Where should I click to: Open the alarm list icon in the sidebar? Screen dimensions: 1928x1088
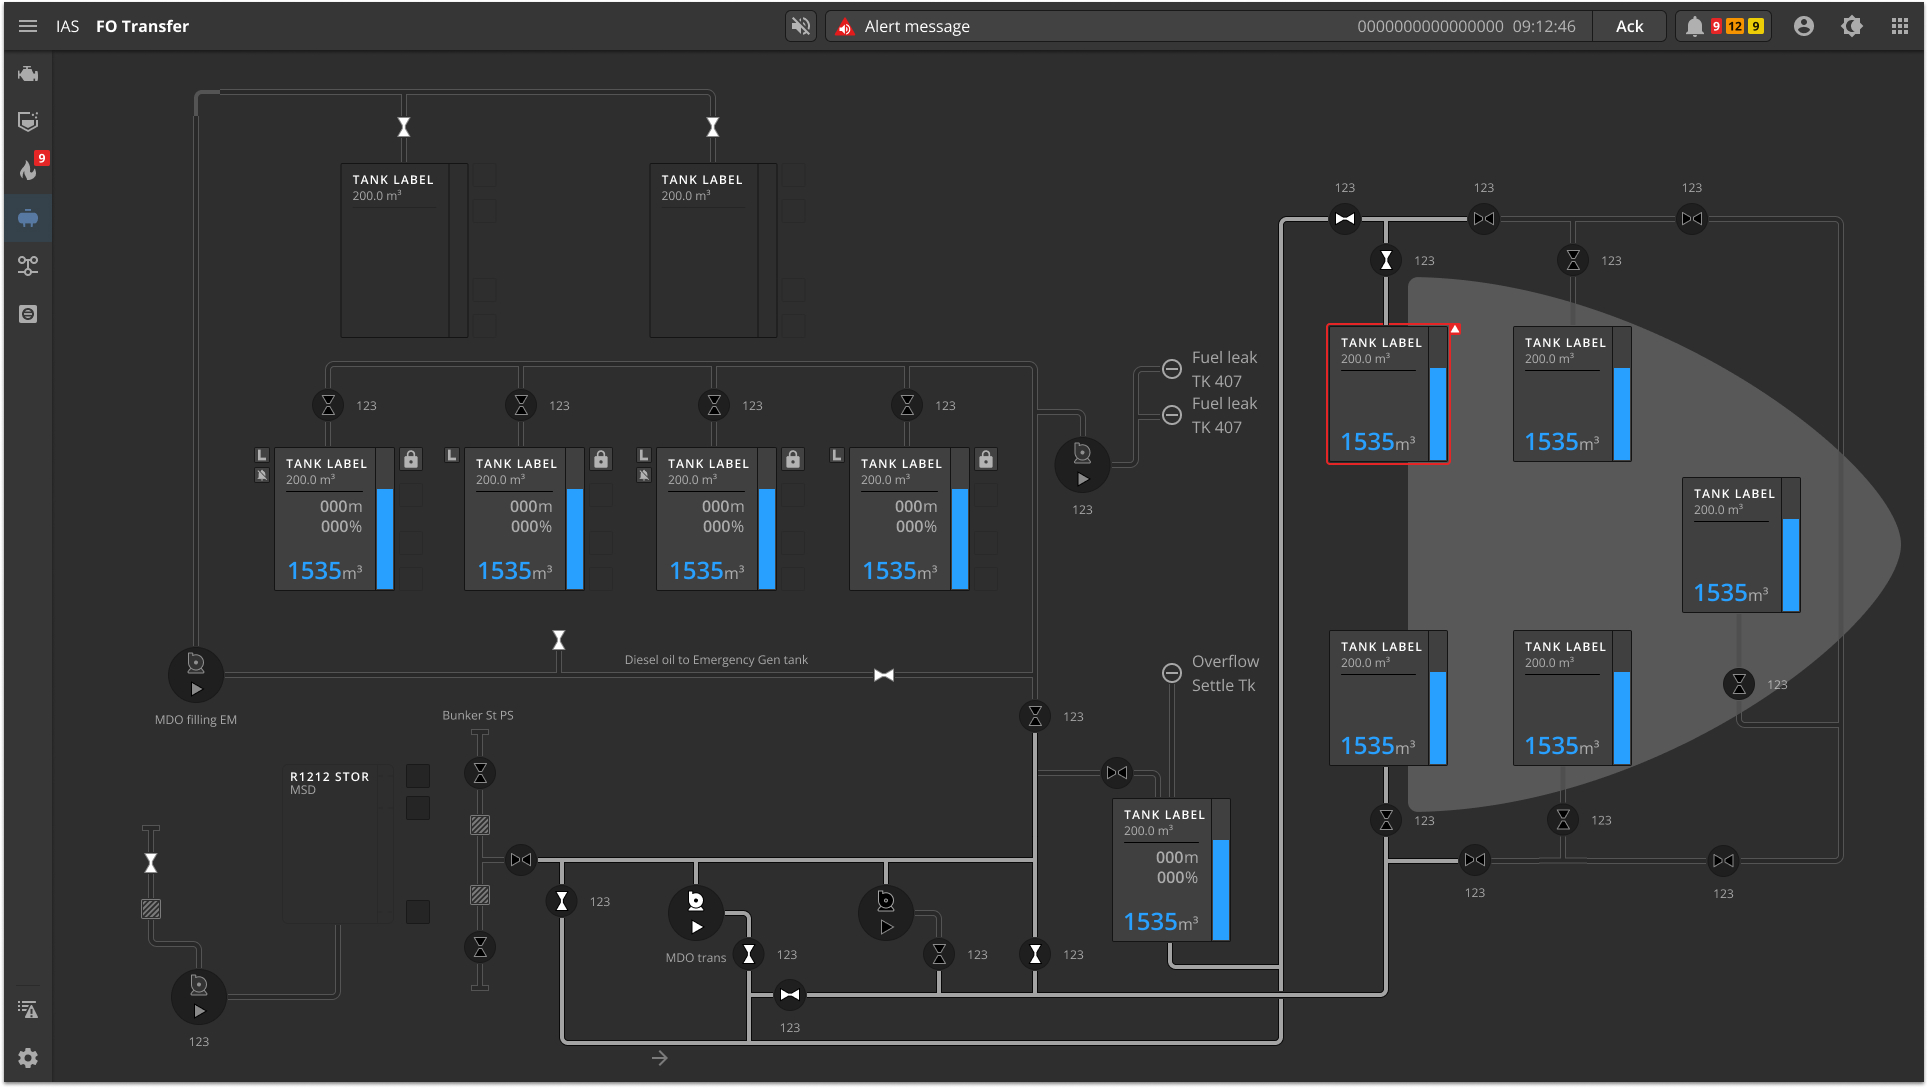(x=28, y=1010)
